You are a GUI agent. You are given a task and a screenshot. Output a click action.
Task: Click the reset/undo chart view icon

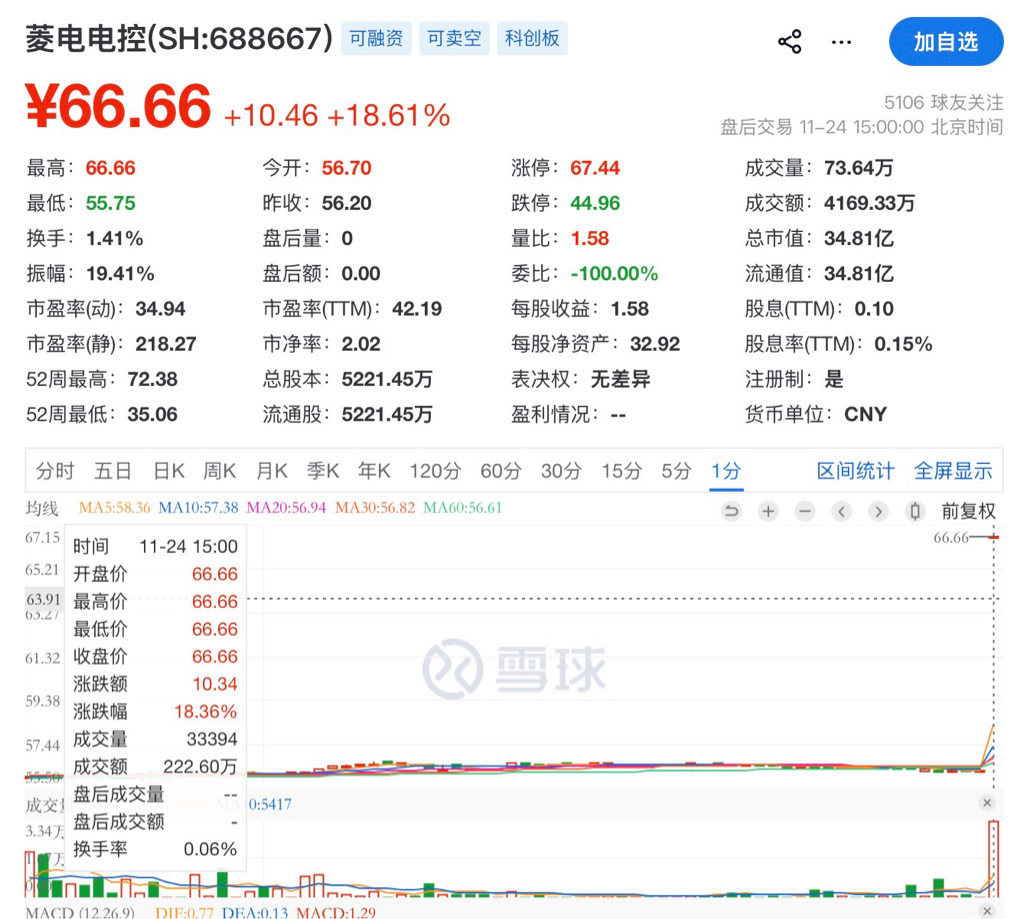click(731, 511)
